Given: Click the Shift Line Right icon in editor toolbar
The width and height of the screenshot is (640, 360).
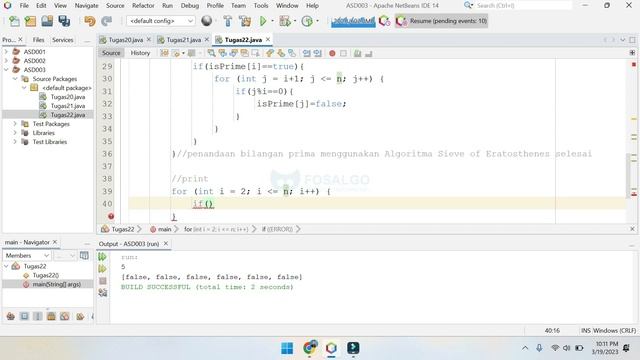Looking at the screenshot, I should tap(317, 53).
